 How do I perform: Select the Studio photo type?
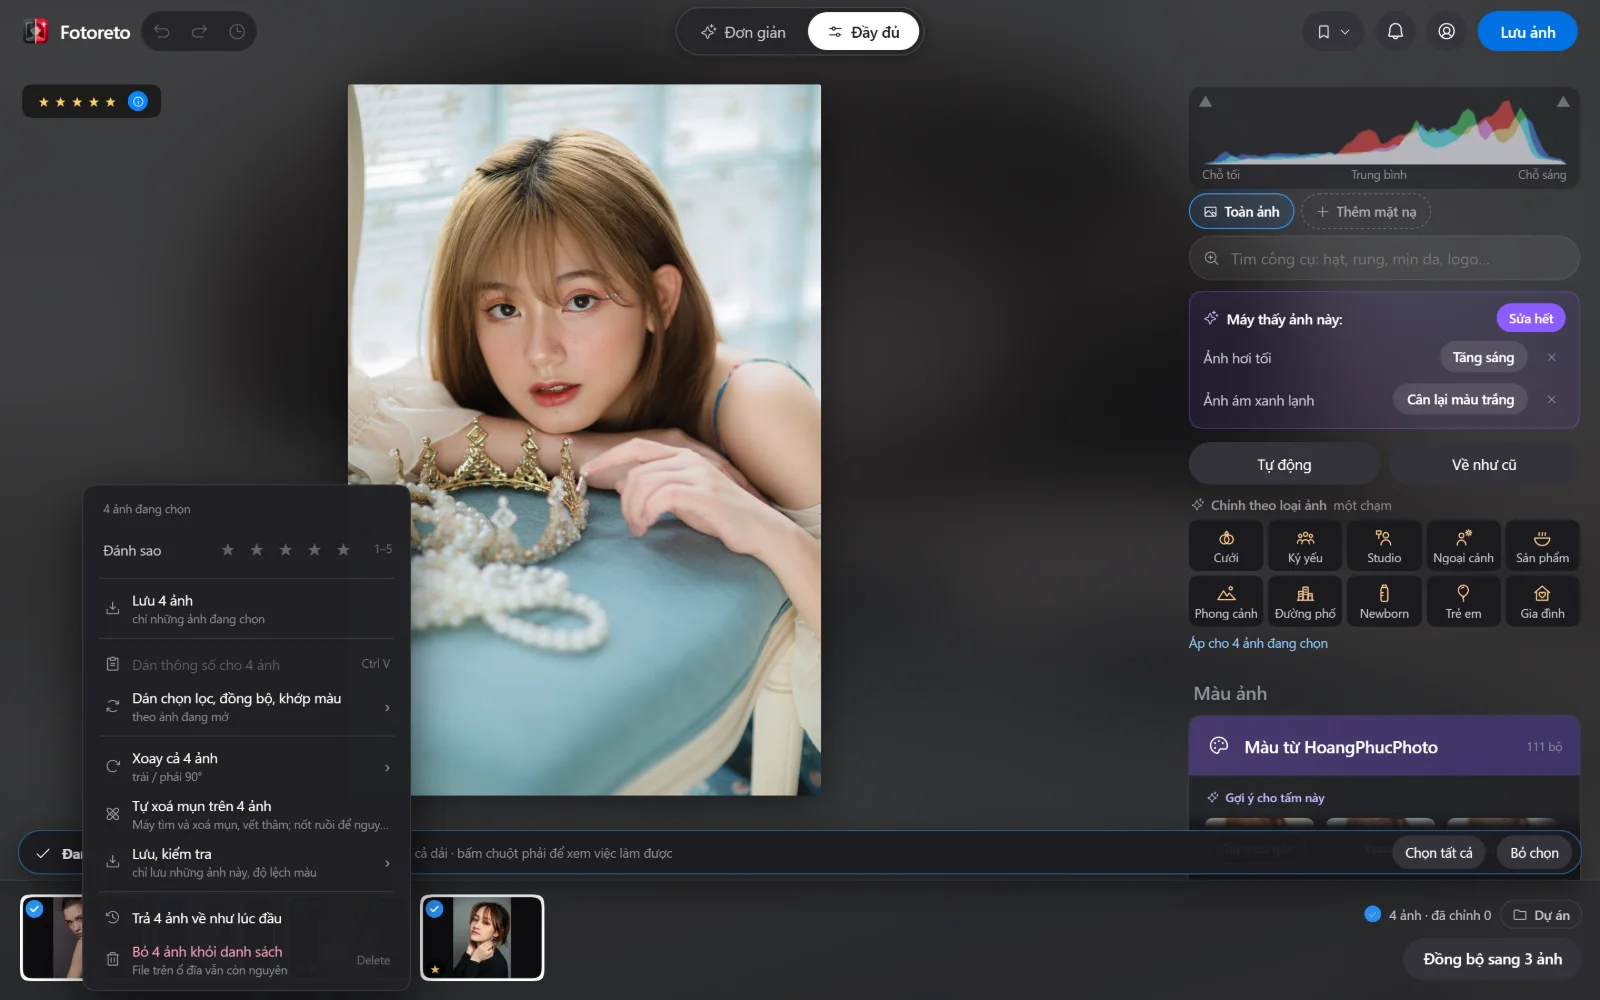click(1384, 546)
